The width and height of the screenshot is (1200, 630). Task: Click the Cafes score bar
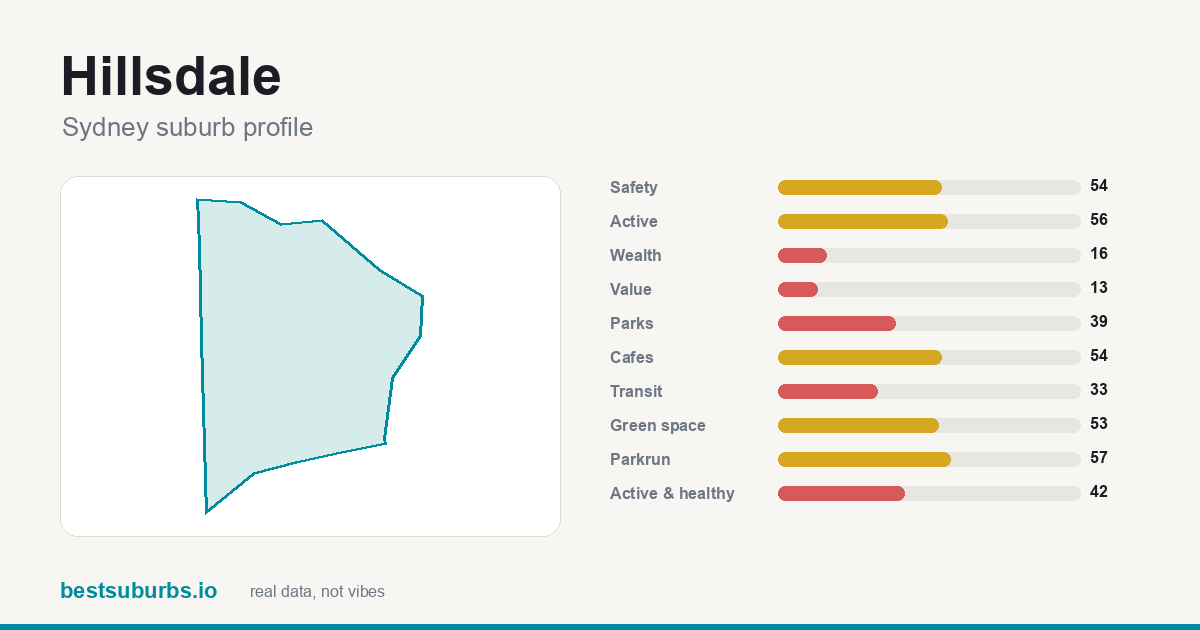[x=929, y=357]
